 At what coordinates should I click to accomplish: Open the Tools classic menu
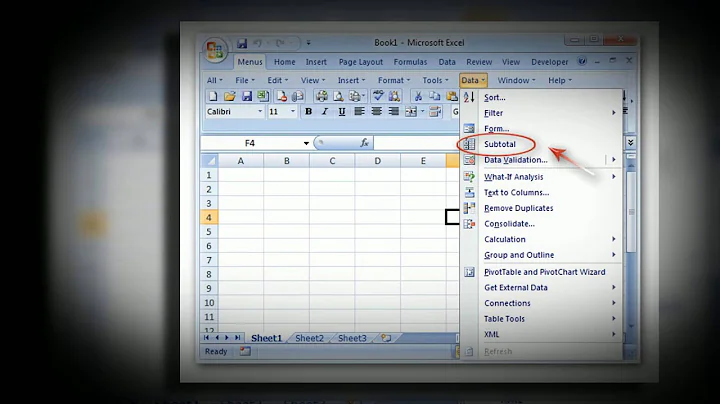[435, 80]
